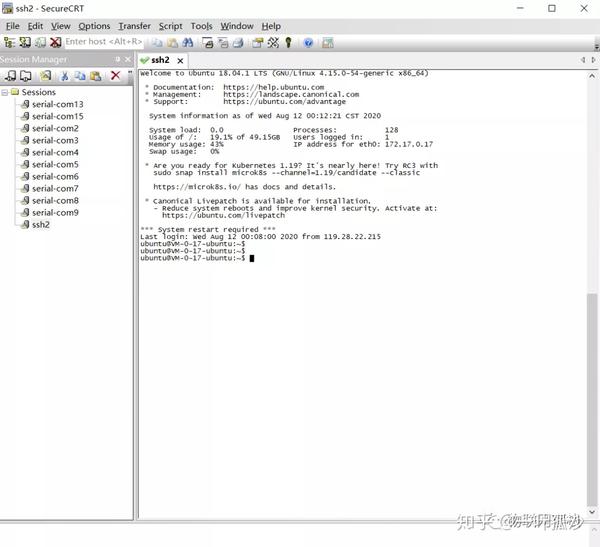Click the Quick Connect toolbar icon

click(x=25, y=42)
